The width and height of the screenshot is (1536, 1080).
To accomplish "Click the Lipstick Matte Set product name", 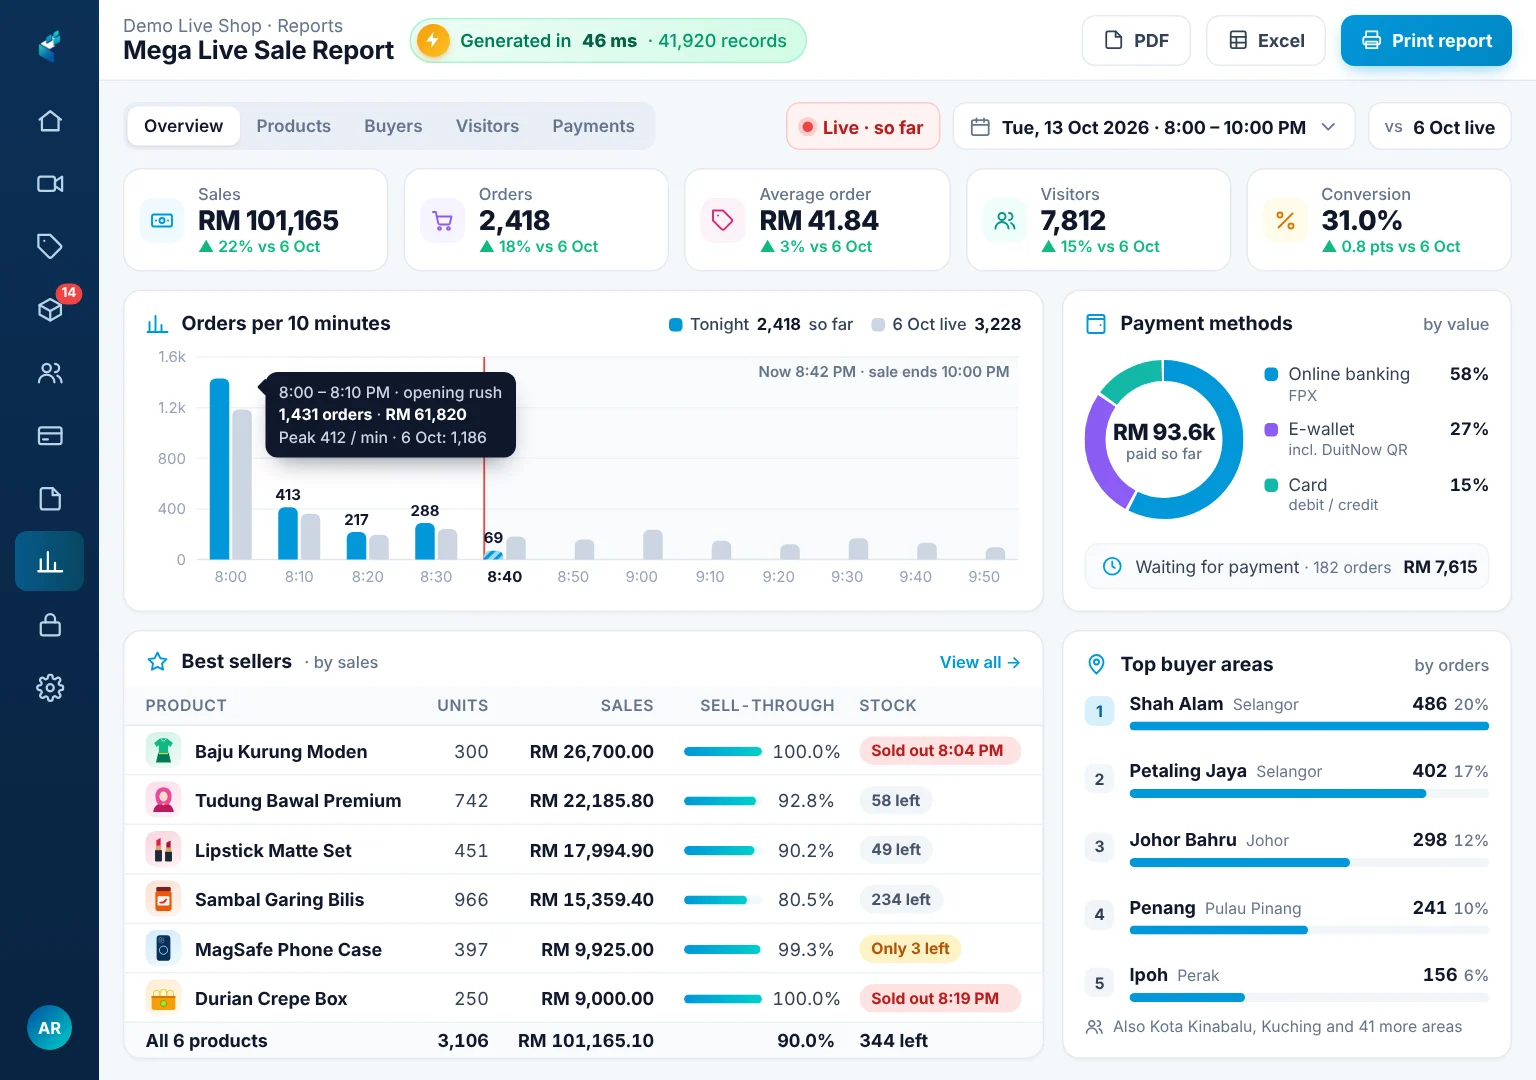I will point(273,850).
